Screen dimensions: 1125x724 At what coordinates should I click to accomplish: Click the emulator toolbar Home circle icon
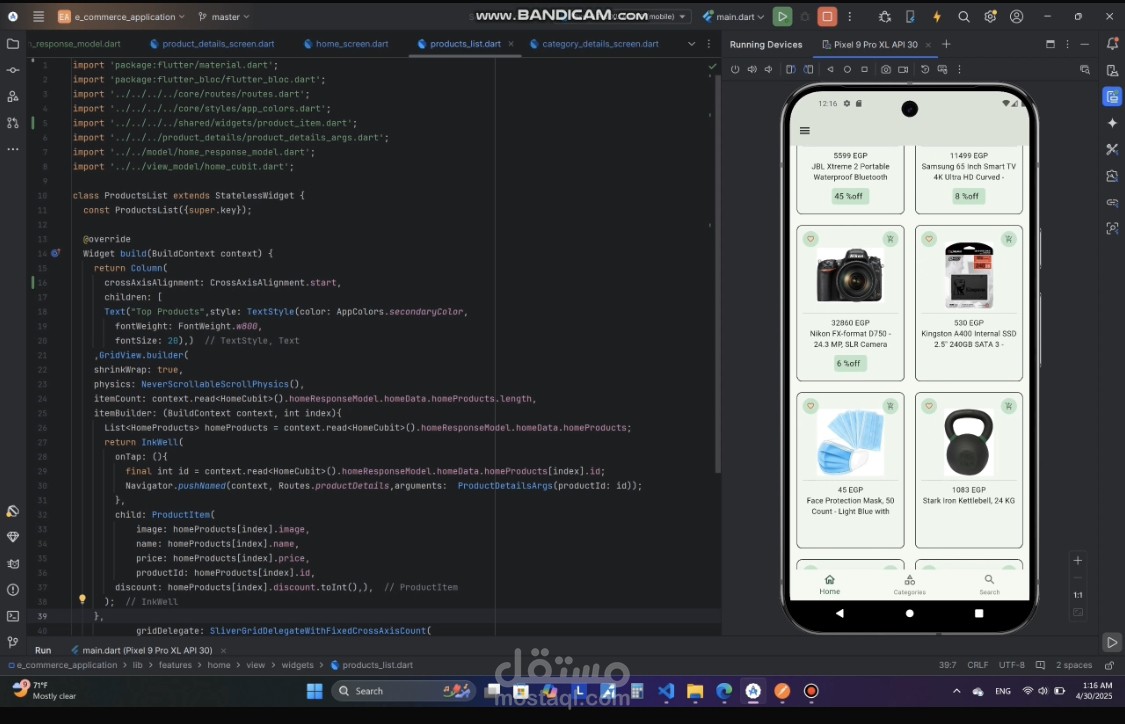[x=847, y=70]
